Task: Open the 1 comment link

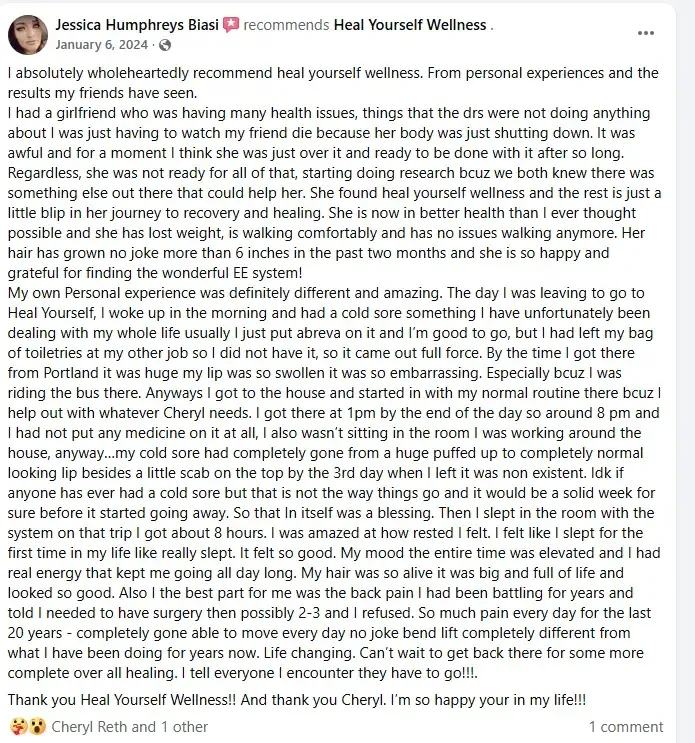Action: pos(626,727)
